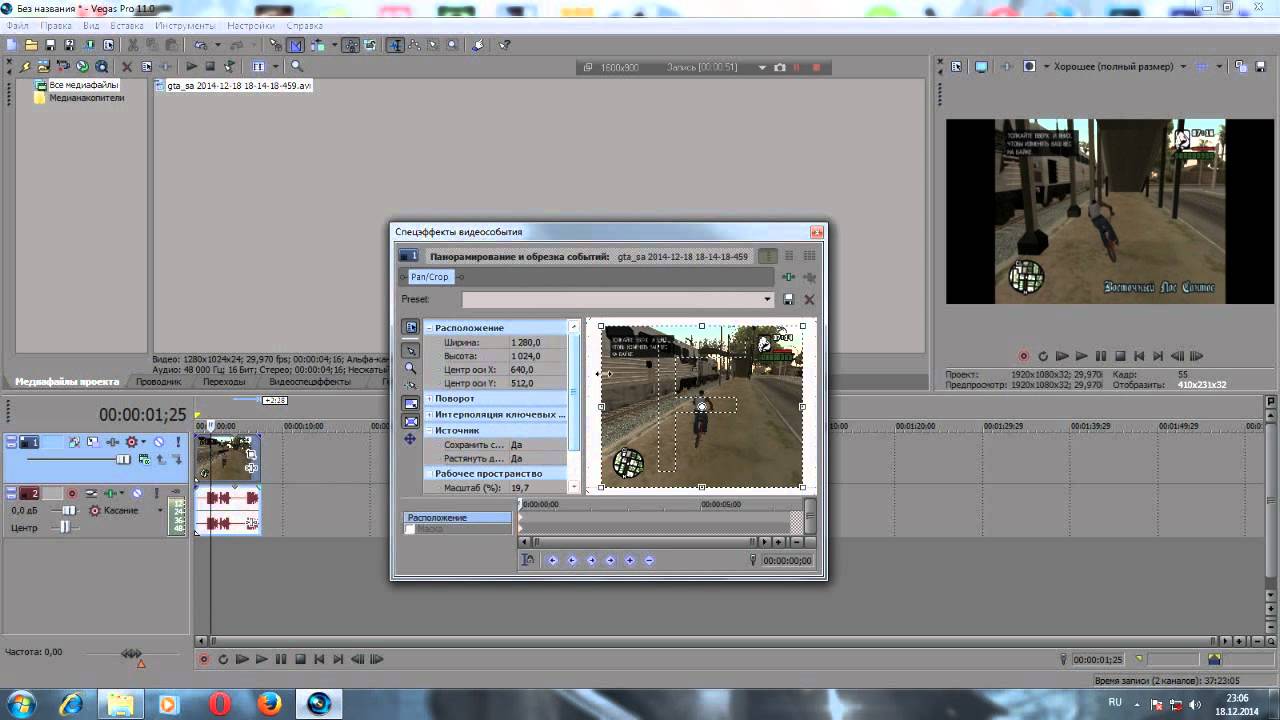The height and width of the screenshot is (720, 1280).
Task: Click the Open folder icon in main toolbar
Action: point(31,45)
